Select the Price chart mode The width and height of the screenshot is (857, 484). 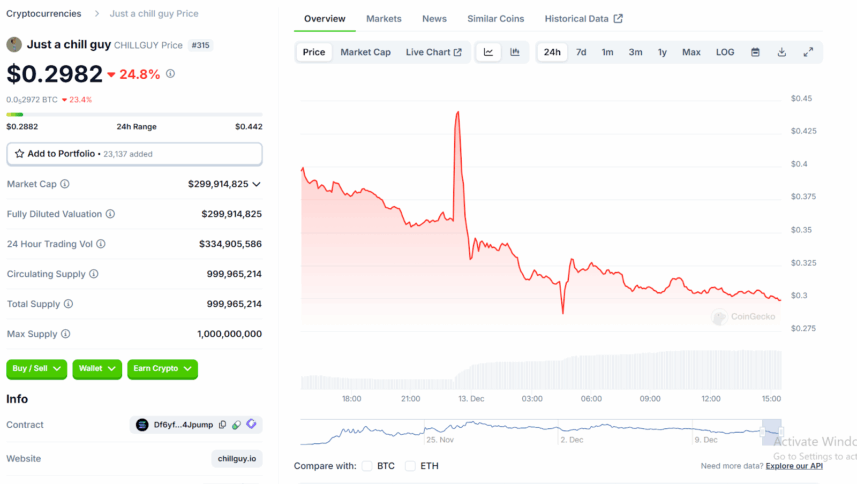(x=314, y=52)
